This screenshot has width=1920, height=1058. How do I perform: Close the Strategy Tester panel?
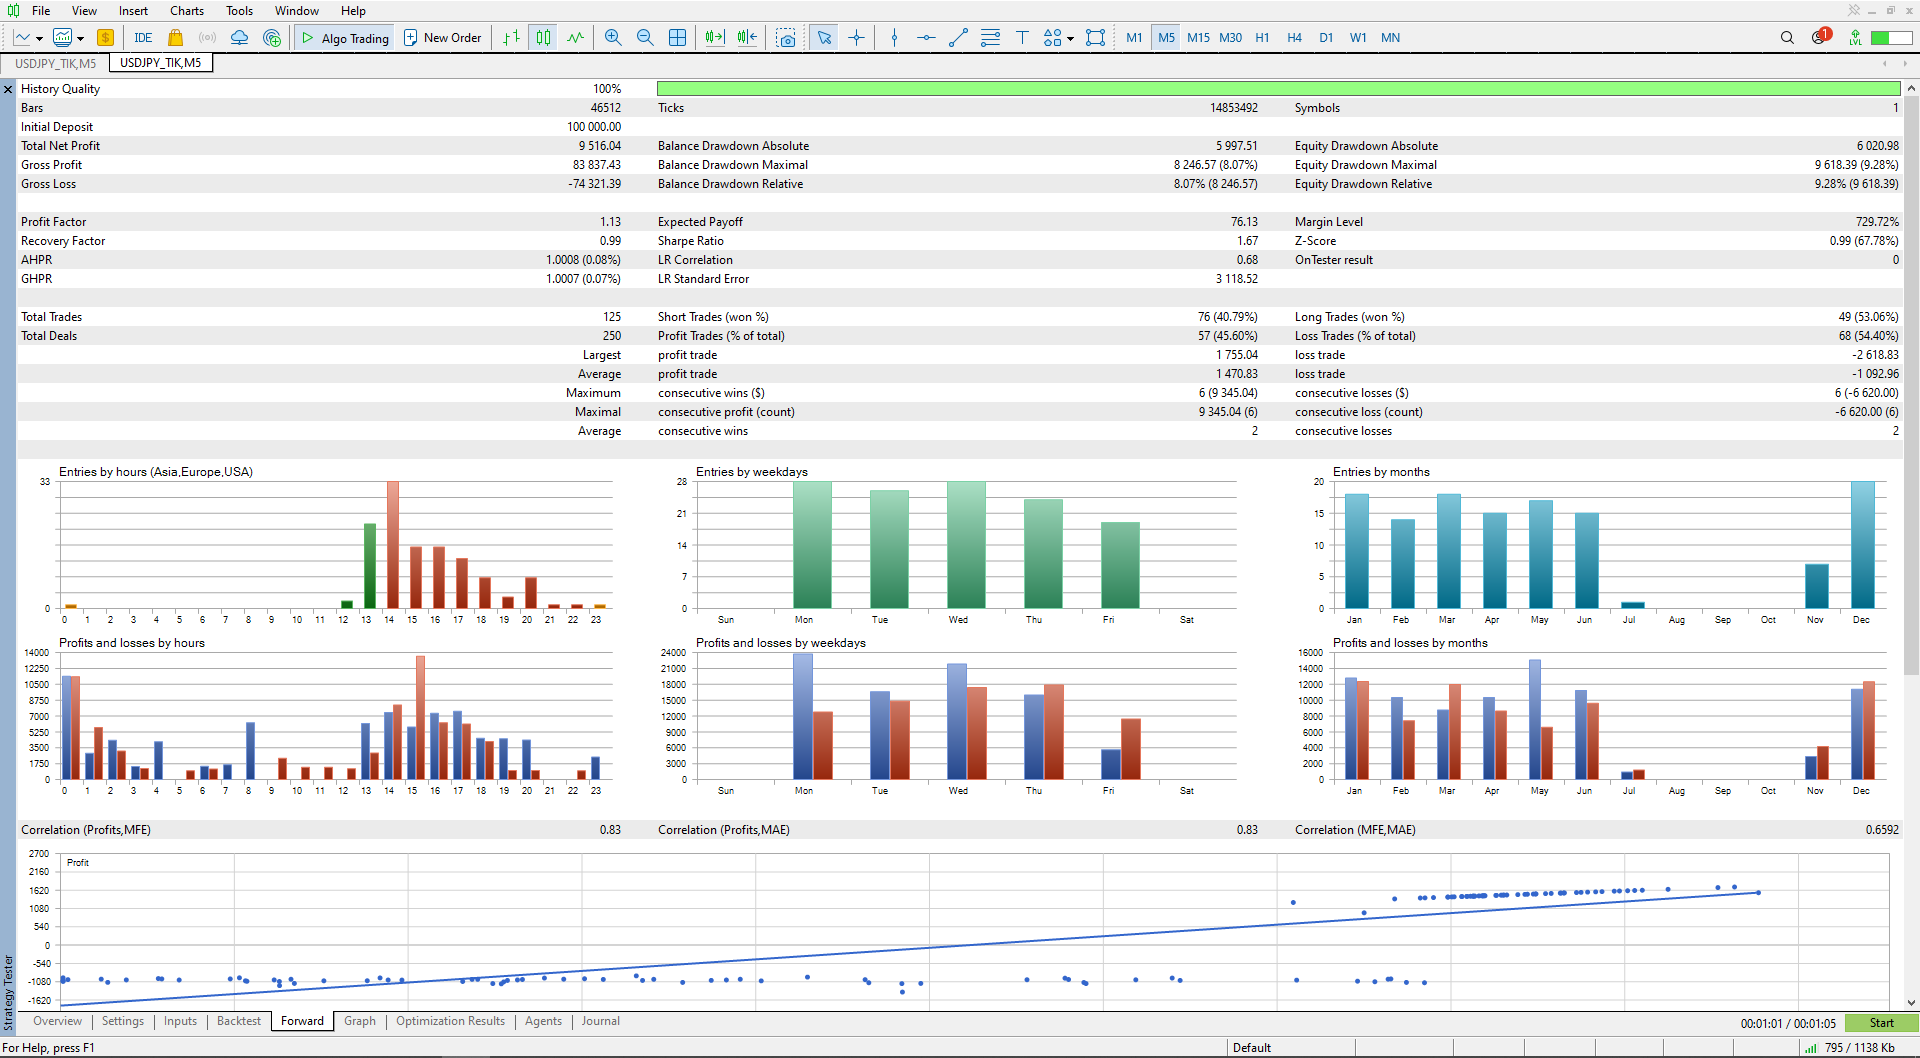pos(8,90)
